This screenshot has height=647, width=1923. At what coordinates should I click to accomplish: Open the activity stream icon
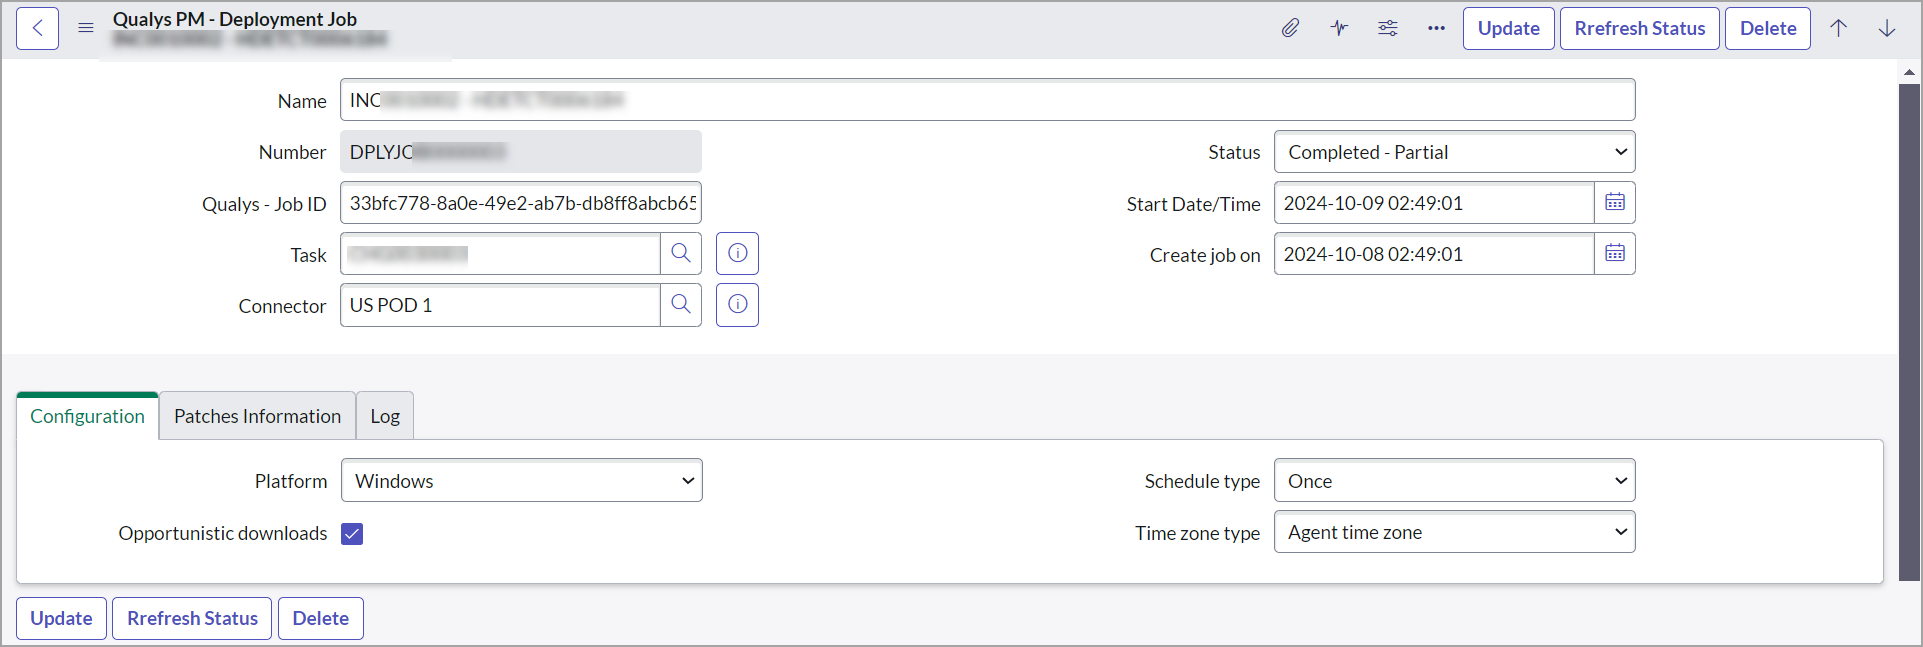[x=1339, y=28]
